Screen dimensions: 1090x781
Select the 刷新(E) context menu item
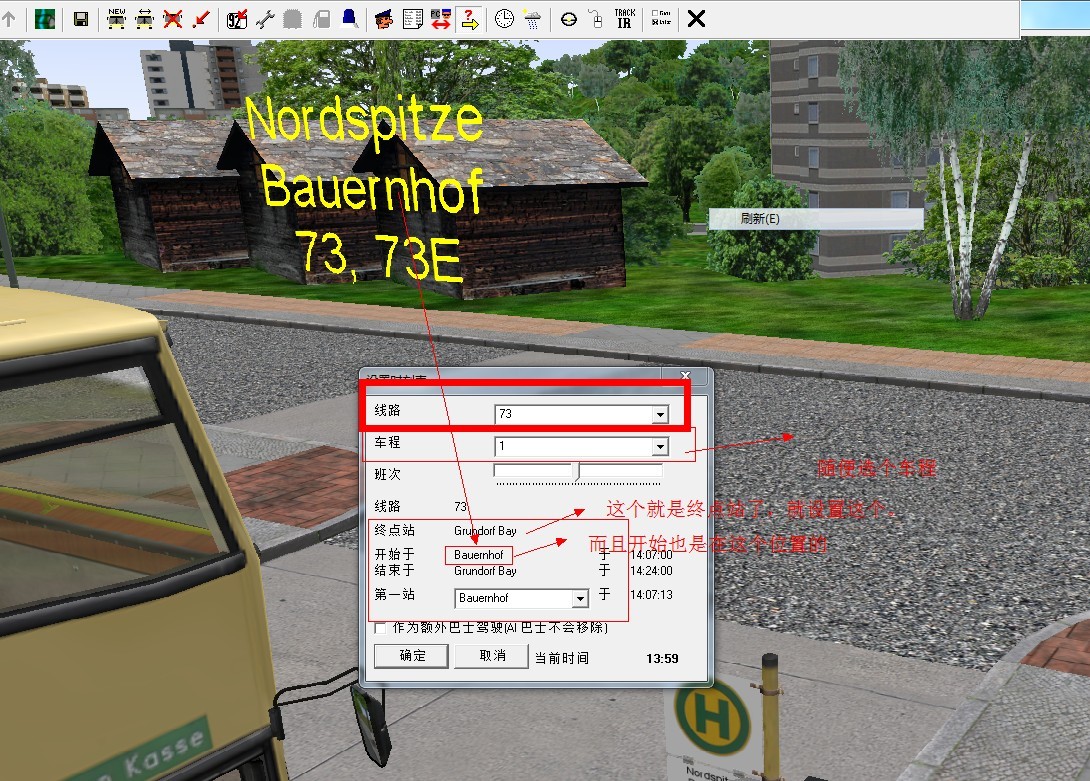tap(760, 219)
